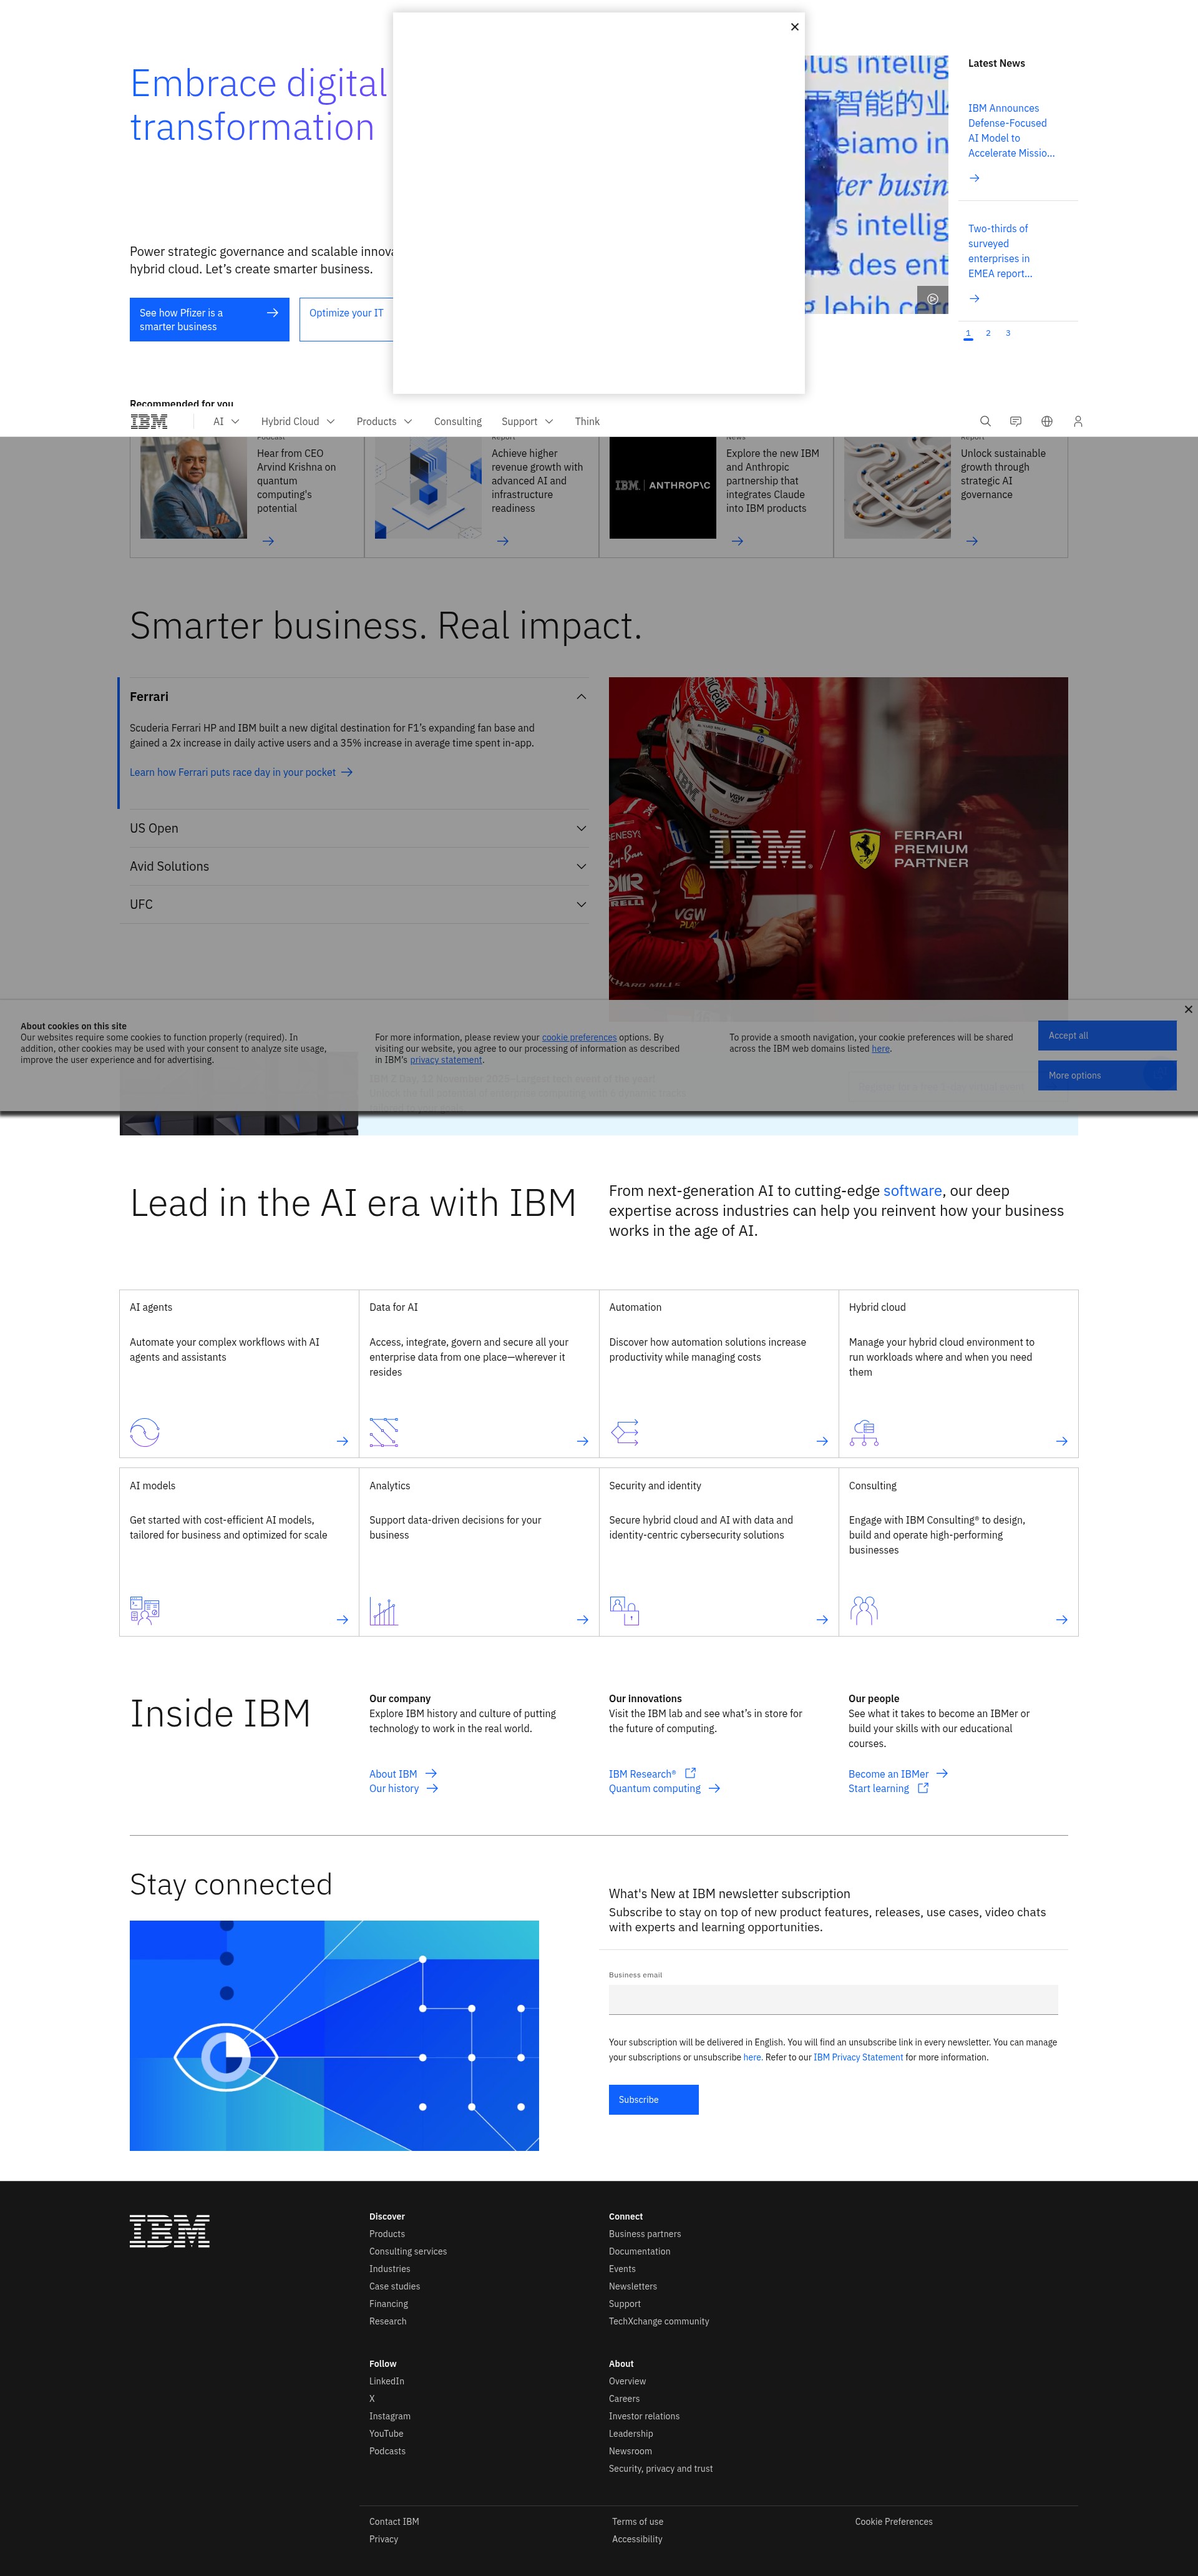
Task: Open the globe language selector icon
Action: coord(1047,421)
